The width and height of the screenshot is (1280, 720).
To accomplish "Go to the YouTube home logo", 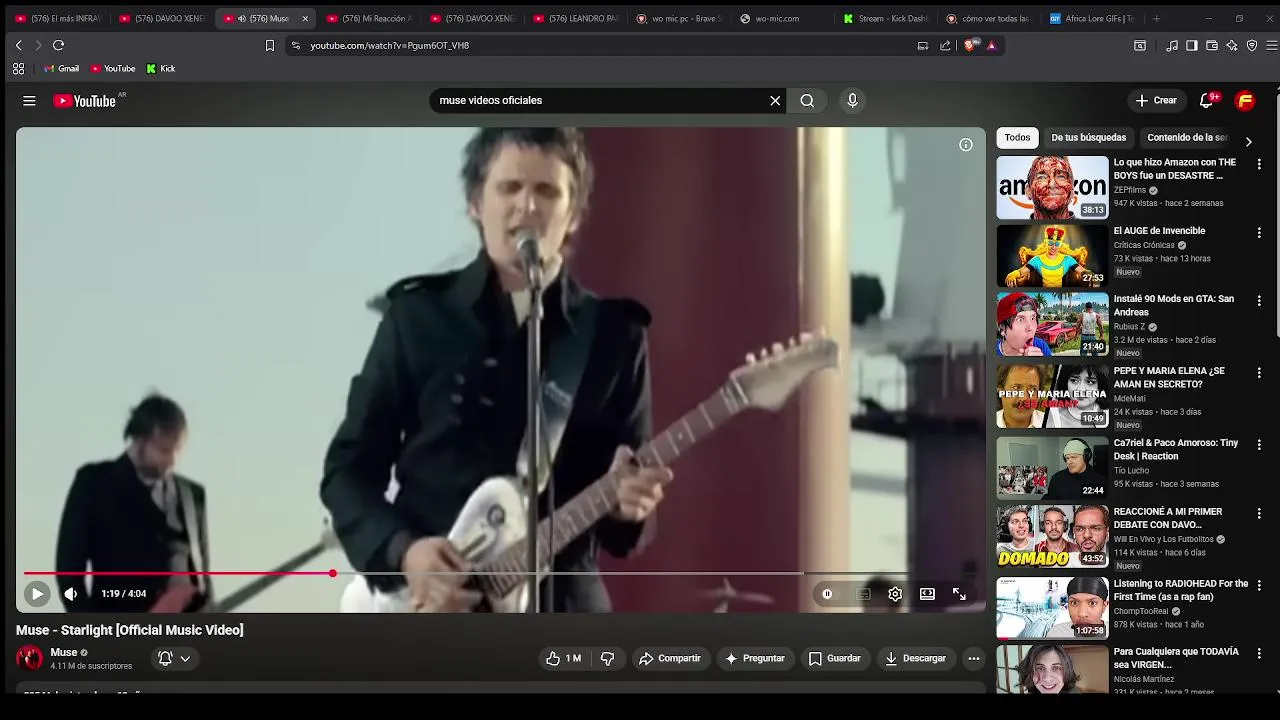I will [84, 101].
